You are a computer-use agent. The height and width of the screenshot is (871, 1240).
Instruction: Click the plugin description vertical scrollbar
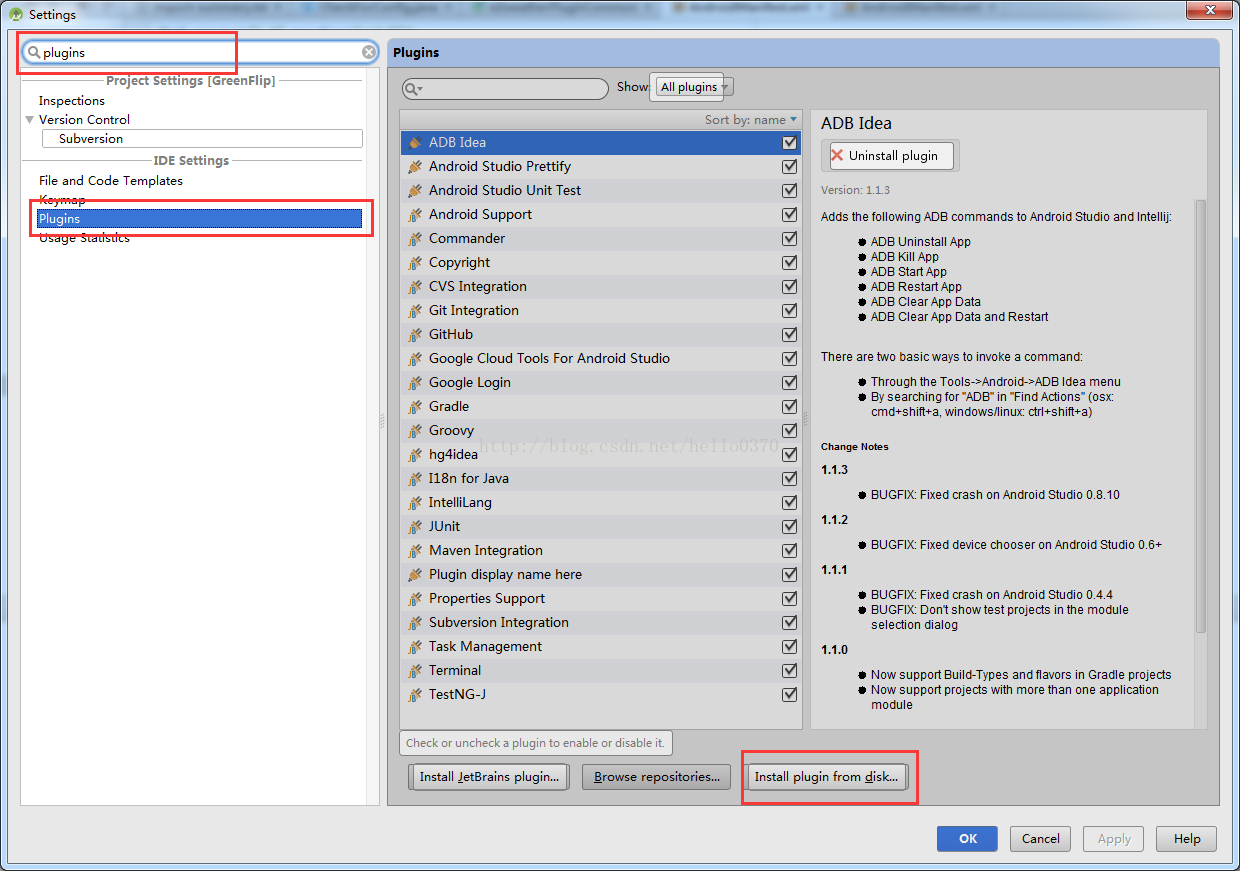click(1201, 415)
